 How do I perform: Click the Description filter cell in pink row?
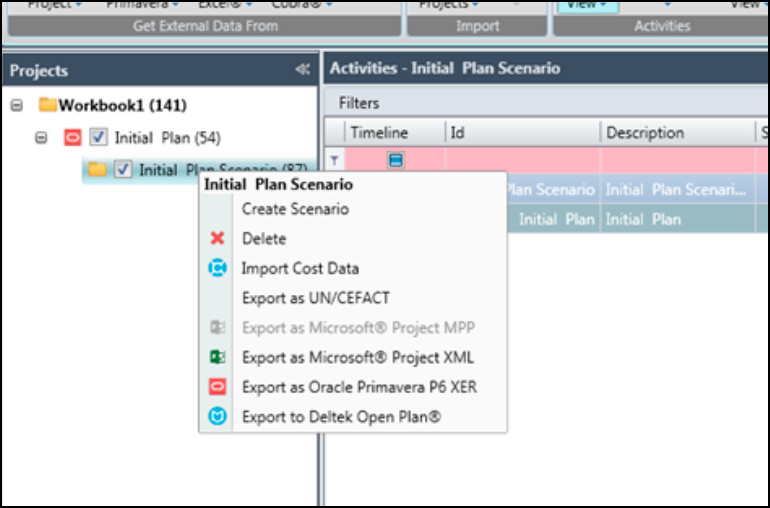point(678,160)
